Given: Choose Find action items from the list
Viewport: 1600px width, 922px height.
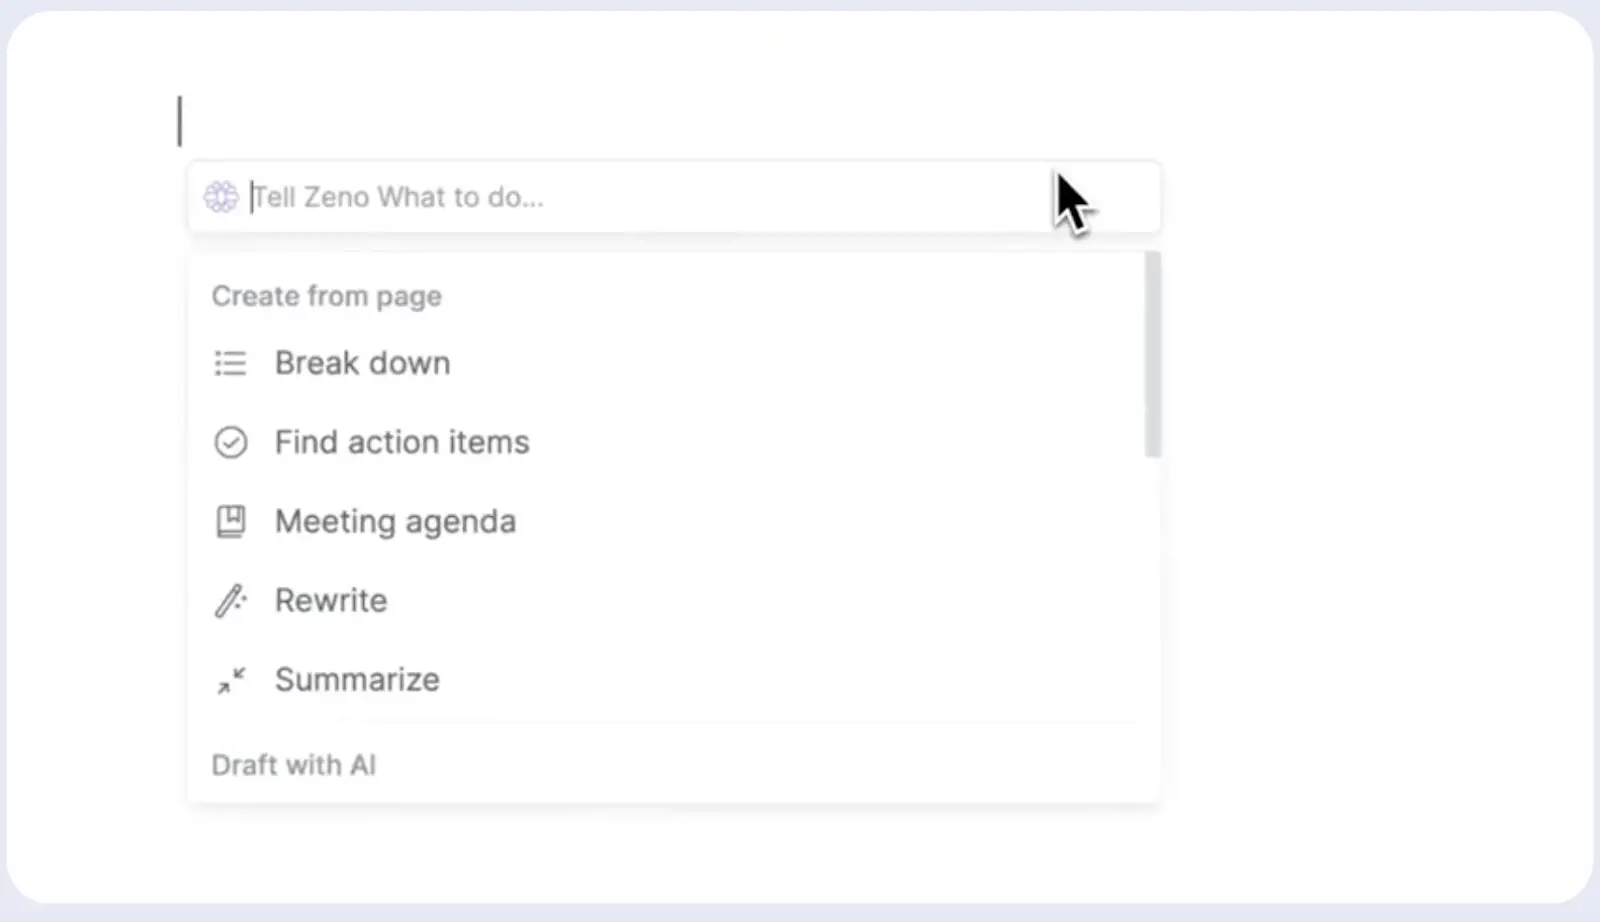Looking at the screenshot, I should coord(666,442).
